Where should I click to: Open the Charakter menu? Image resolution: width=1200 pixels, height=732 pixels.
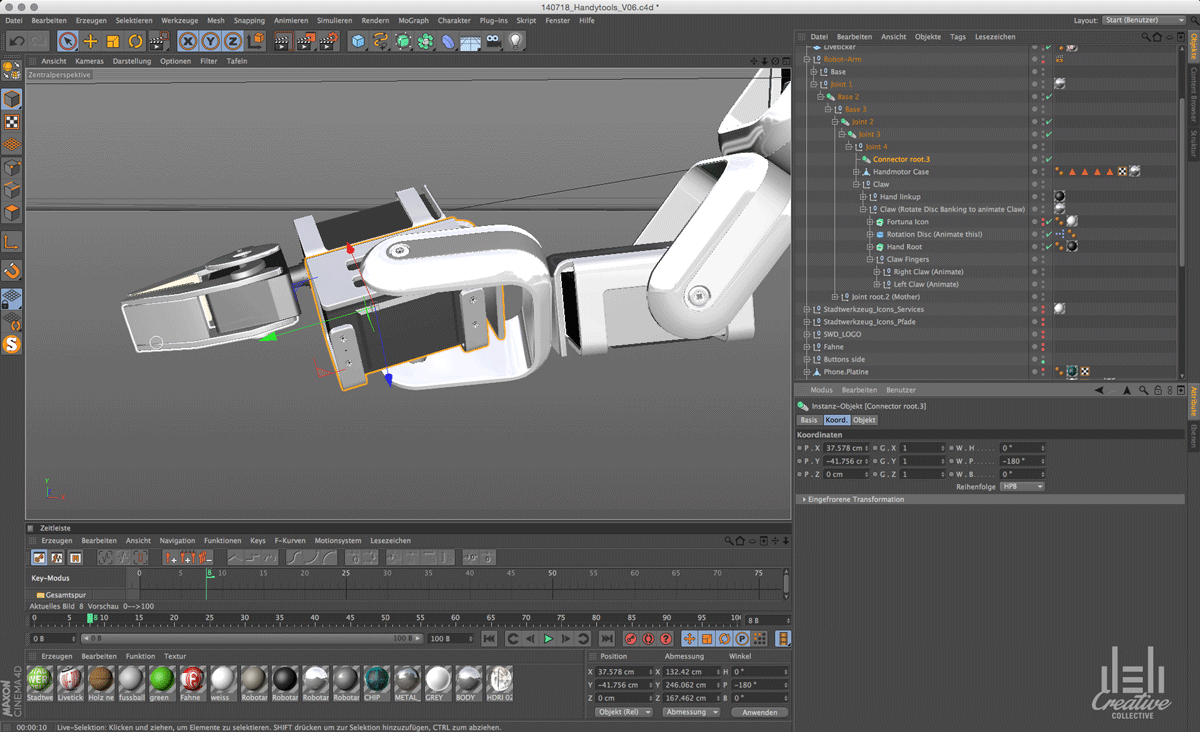tap(454, 20)
